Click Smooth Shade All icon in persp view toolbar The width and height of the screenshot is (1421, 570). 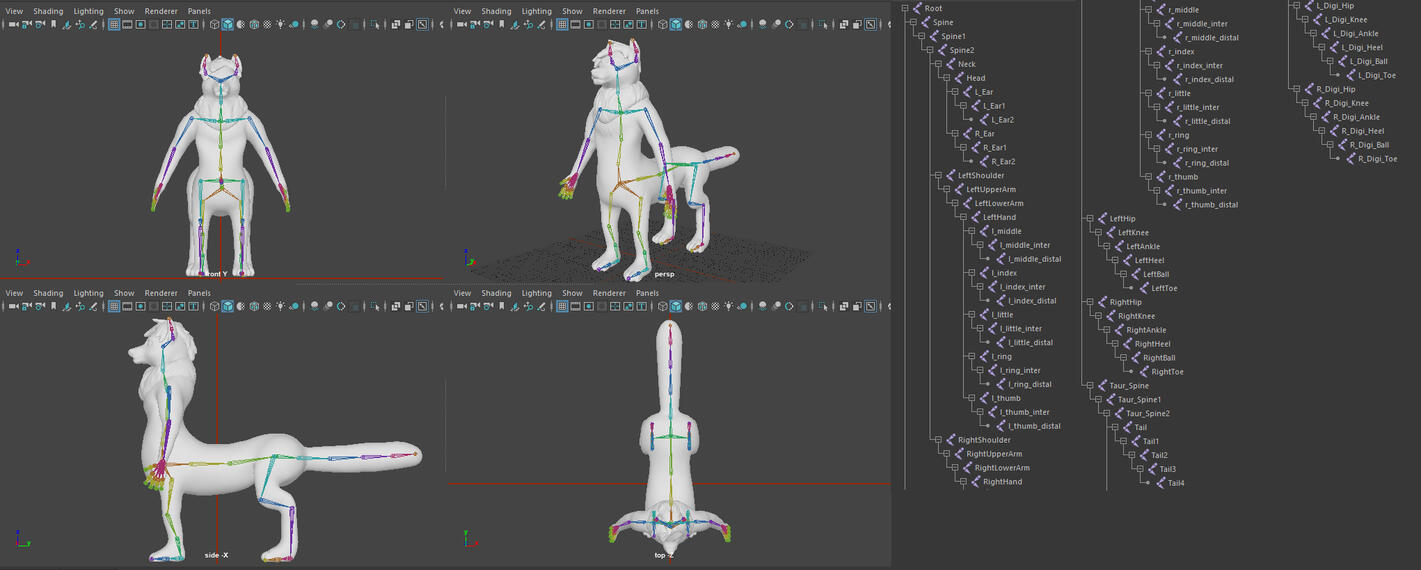click(x=676, y=24)
